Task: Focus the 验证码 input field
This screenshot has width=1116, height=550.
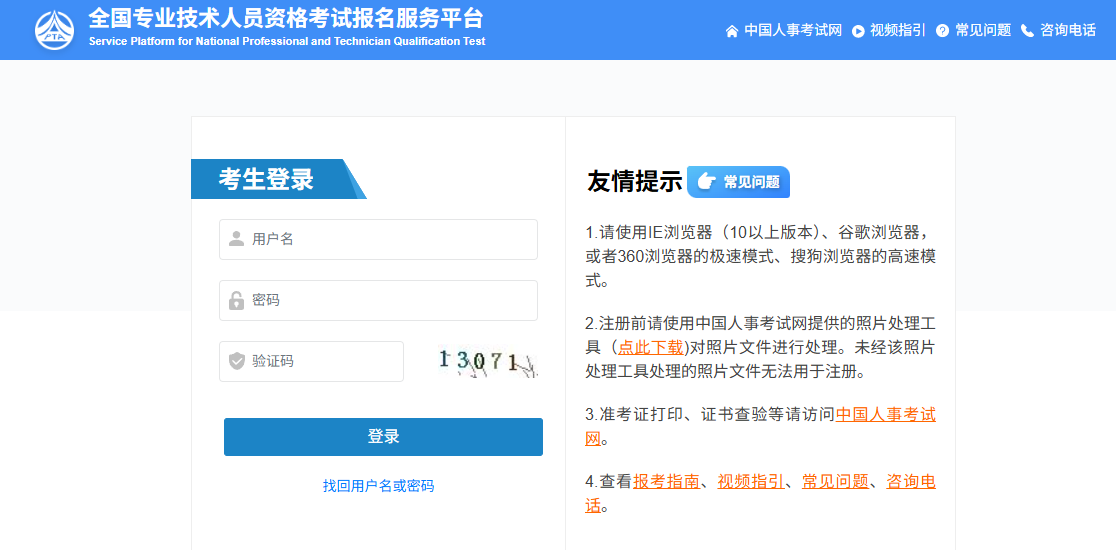Action: click(x=325, y=361)
